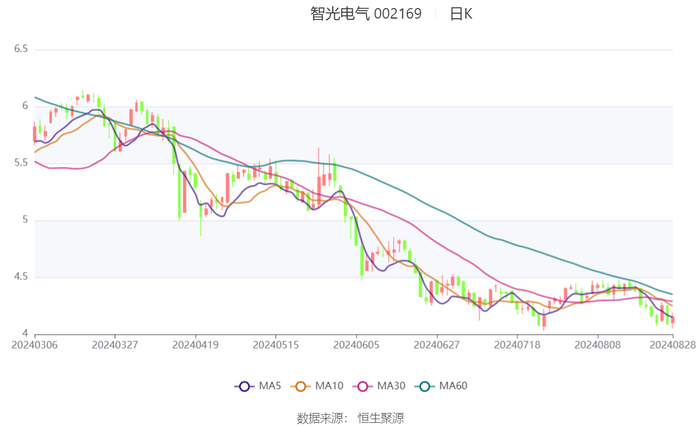
Task: Click the 20240306 date on the x-axis
Action: 35,345
